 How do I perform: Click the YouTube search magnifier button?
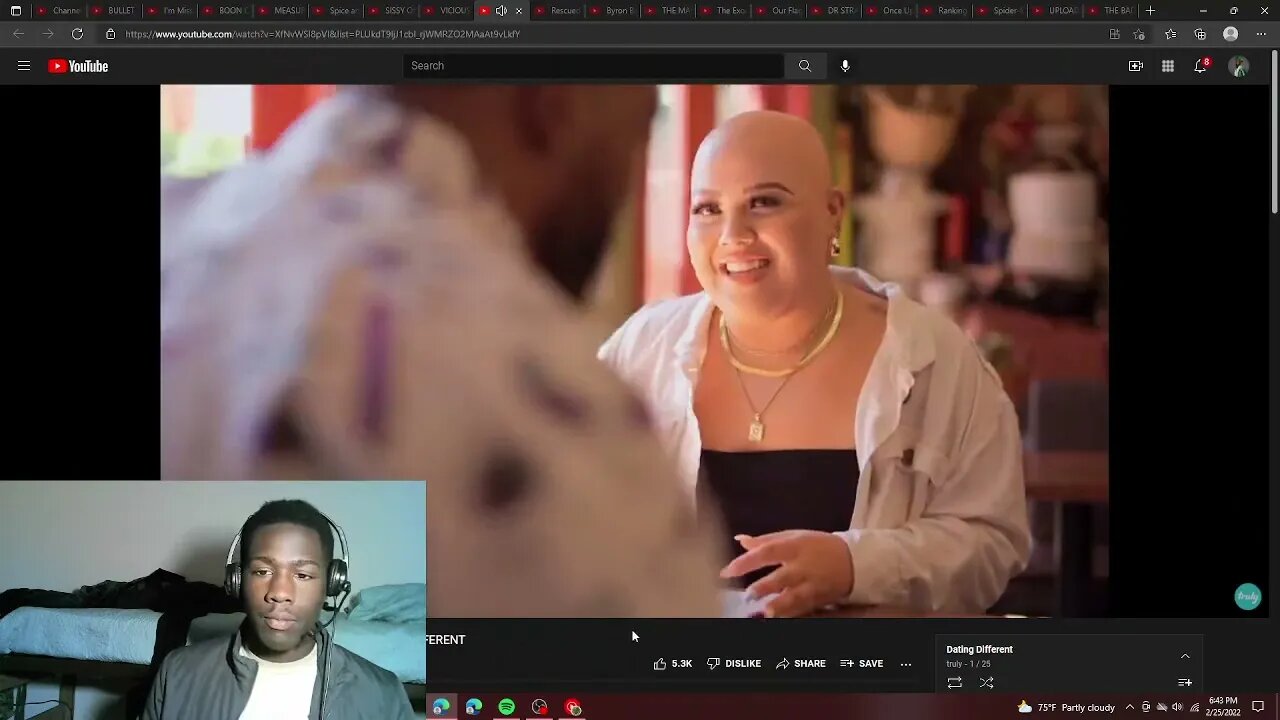pos(805,66)
